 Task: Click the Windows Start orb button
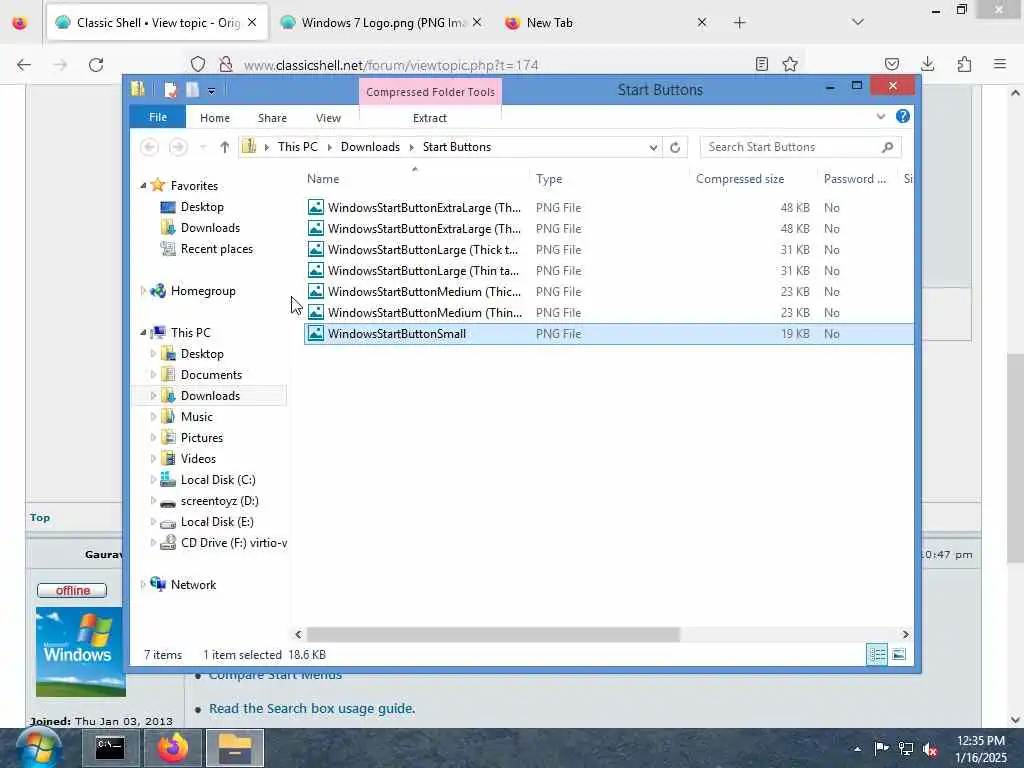tap(39, 747)
